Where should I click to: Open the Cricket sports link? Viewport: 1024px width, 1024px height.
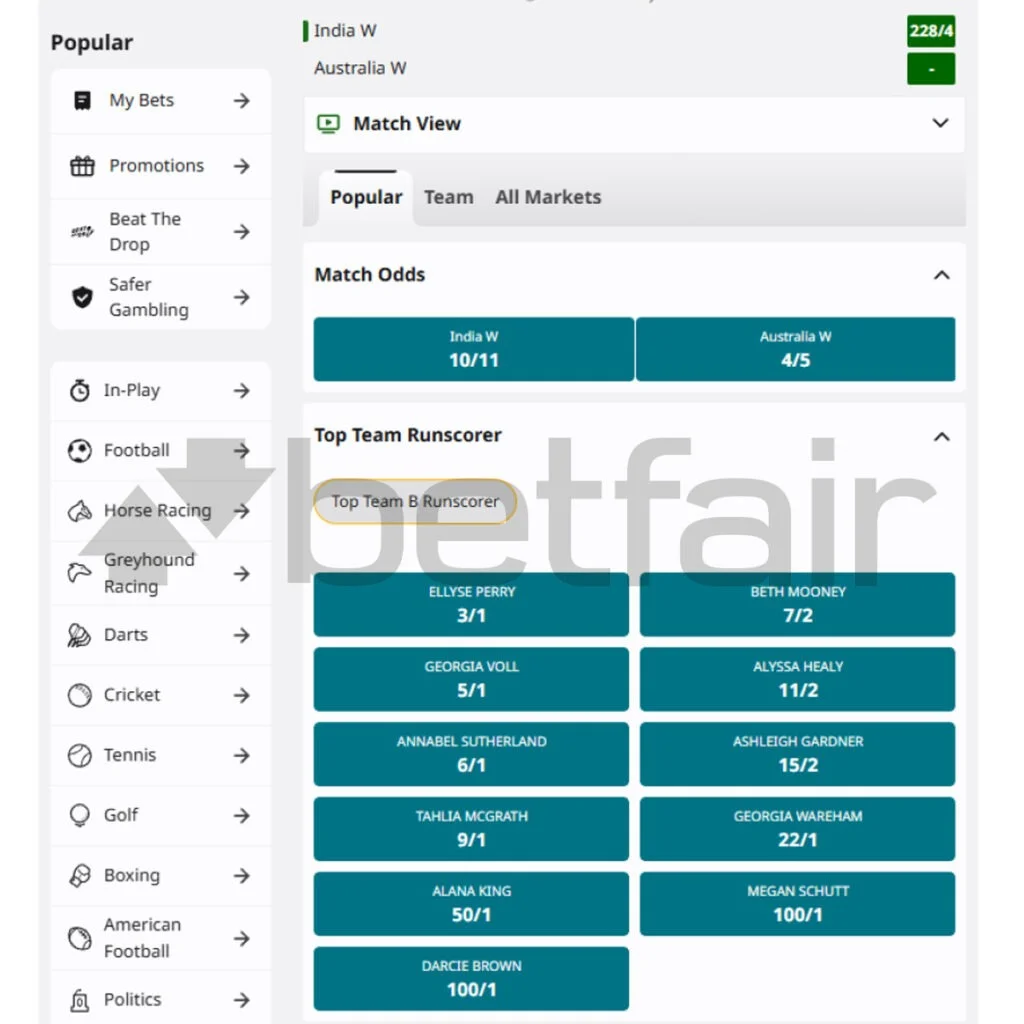pos(132,695)
